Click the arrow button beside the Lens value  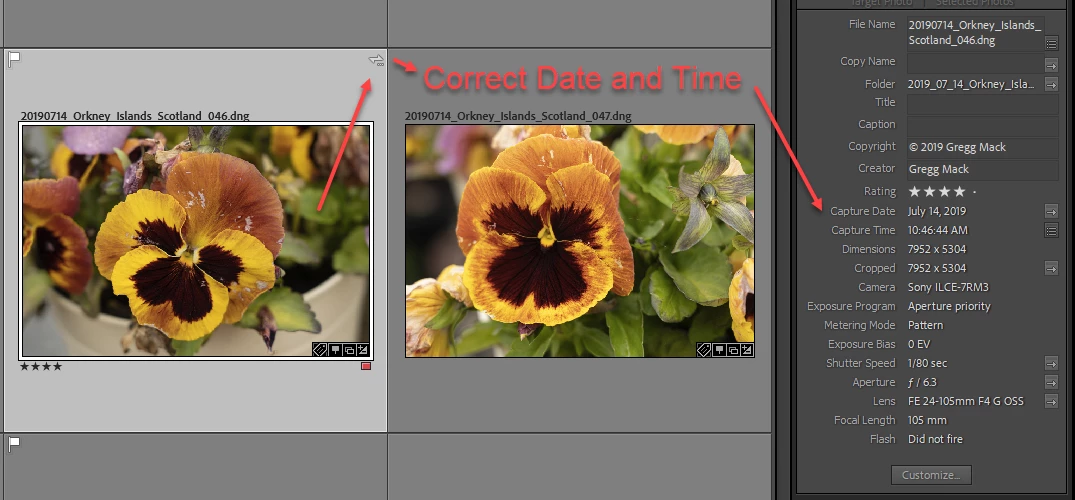pos(1051,401)
